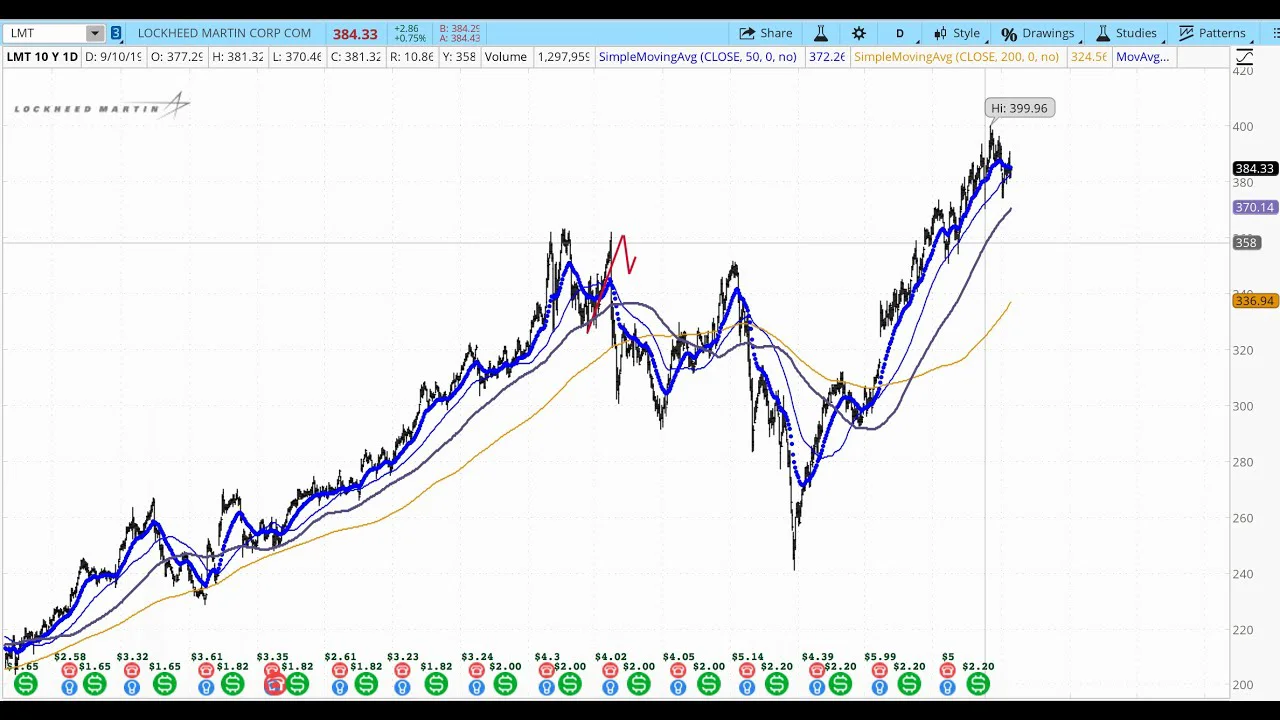Screen dimensions: 1280x720
Task: Click the 240 price axis label
Action: (x=1243, y=574)
